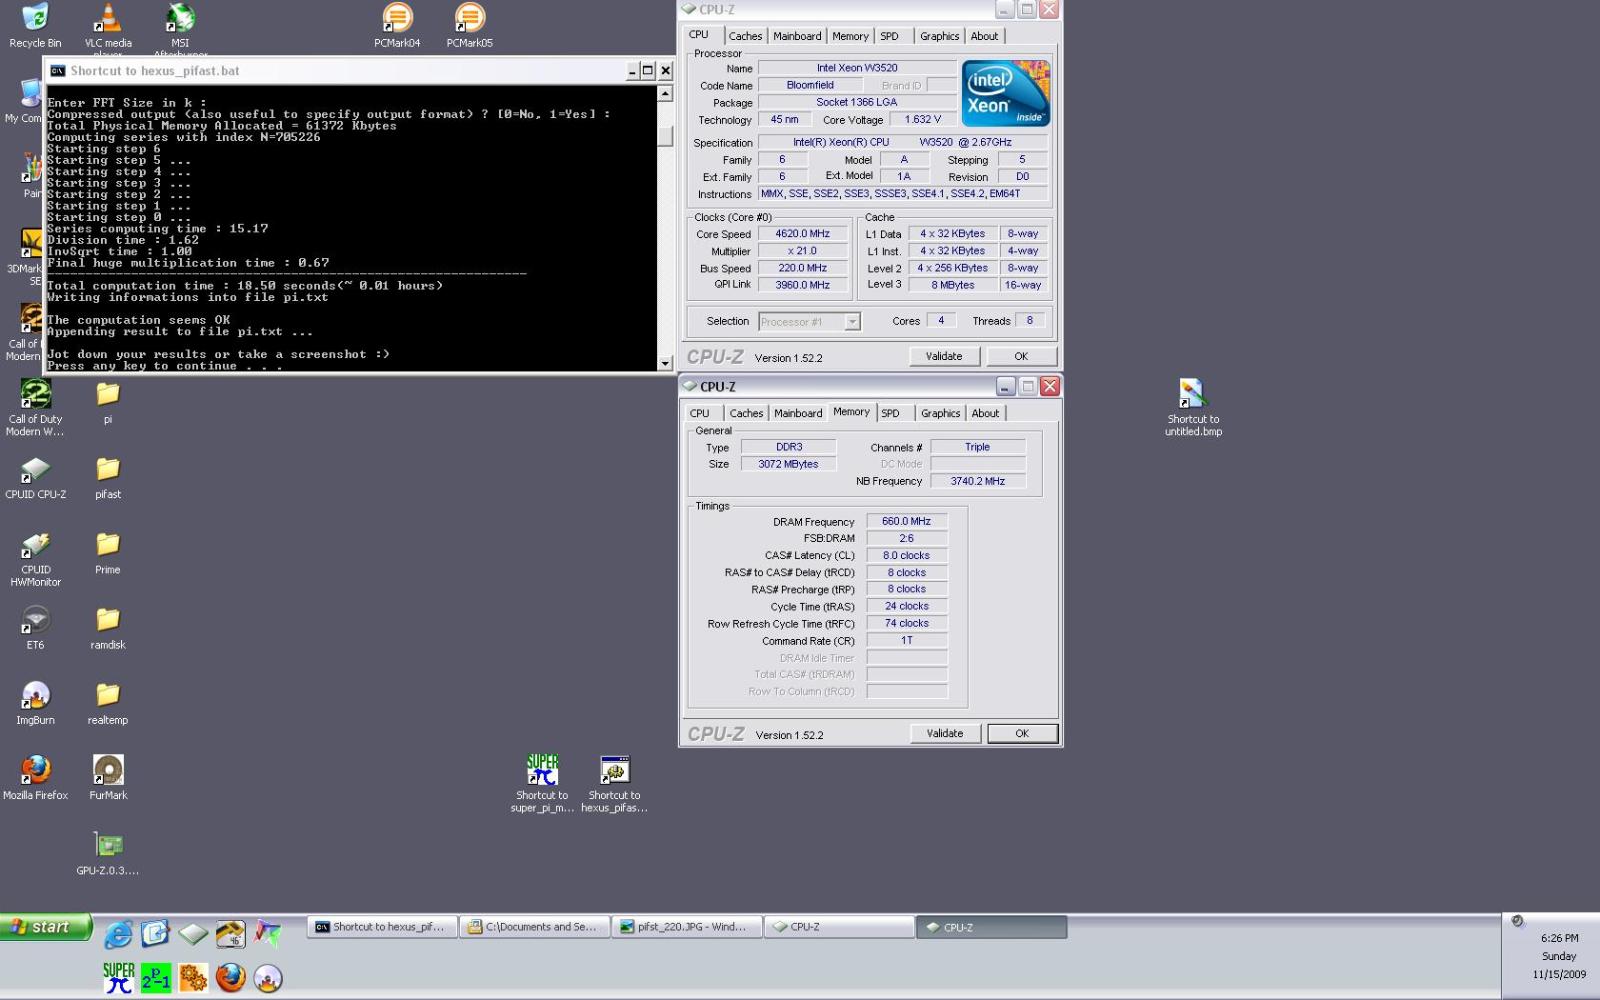Activate Shortcut to hexus_pif taskbar button
The width and height of the screenshot is (1600, 1000).
click(382, 927)
